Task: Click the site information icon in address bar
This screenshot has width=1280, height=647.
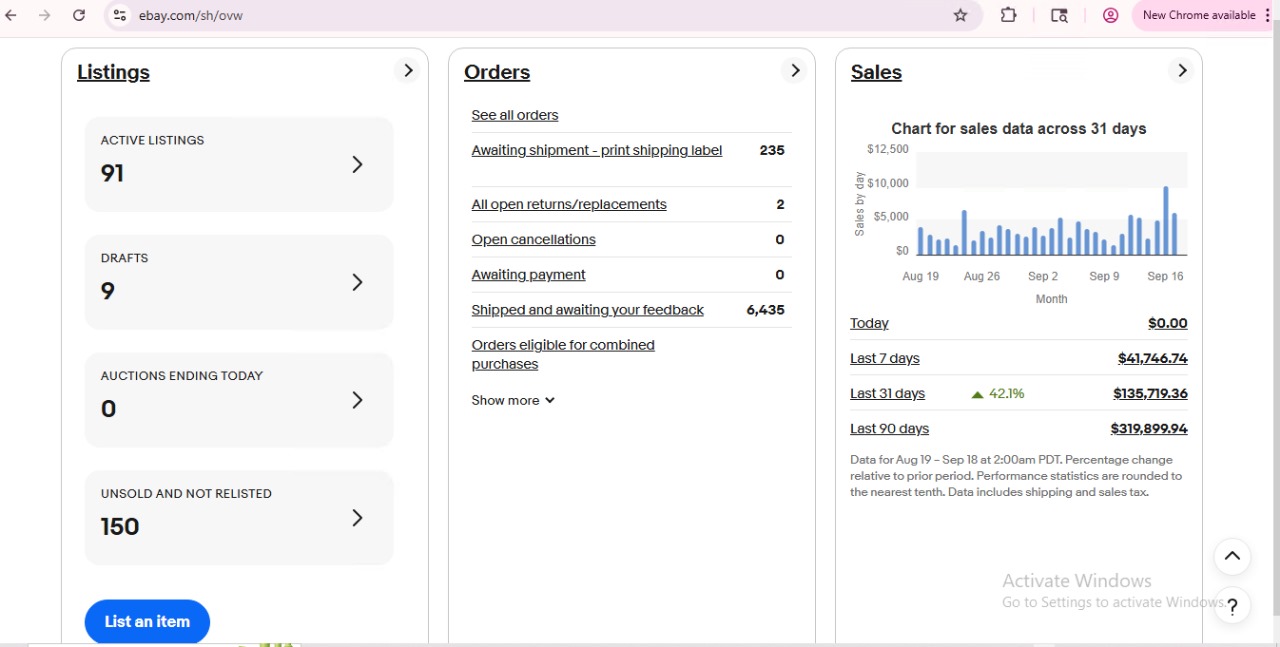Action: point(119,15)
